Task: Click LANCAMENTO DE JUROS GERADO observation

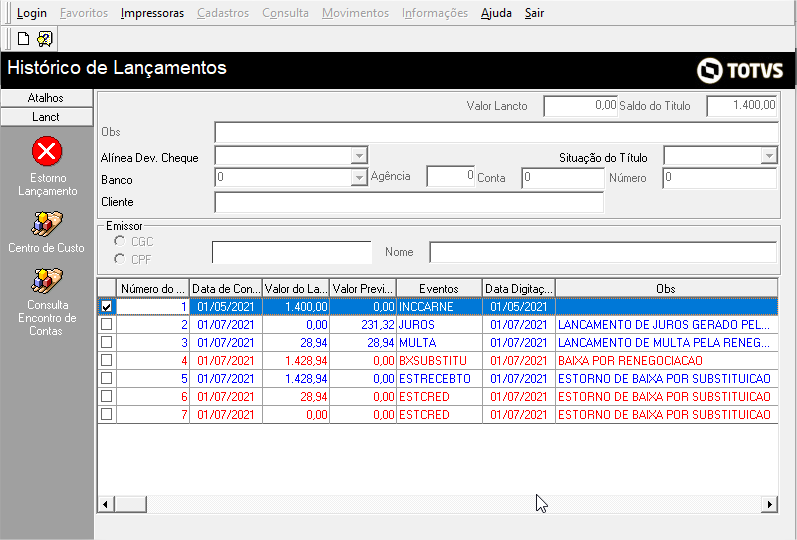Action: pos(664,324)
